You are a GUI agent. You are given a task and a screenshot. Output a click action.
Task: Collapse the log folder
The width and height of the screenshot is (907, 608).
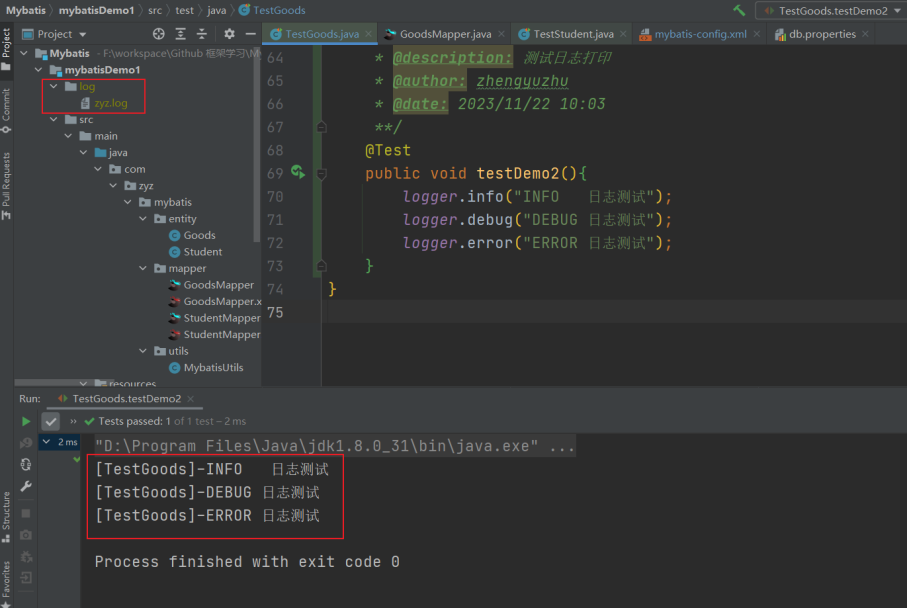click(x=54, y=86)
